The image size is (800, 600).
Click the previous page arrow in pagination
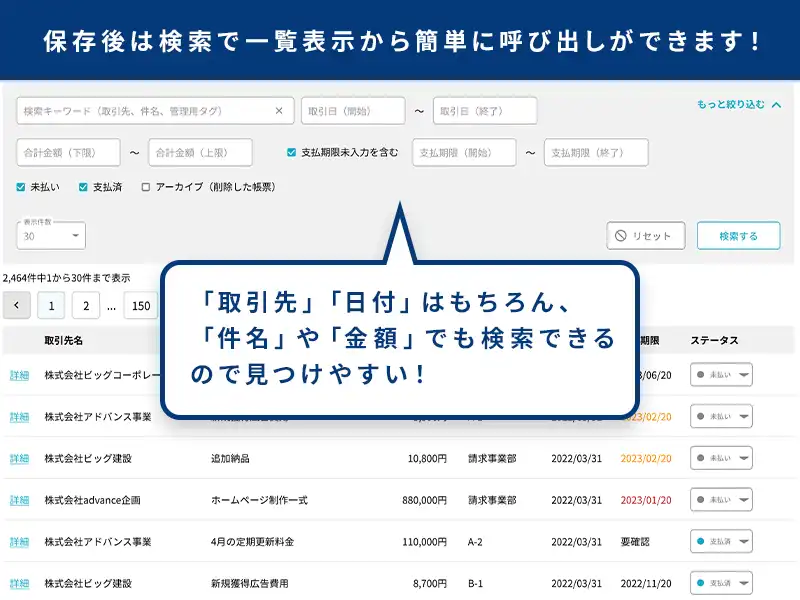[17, 306]
